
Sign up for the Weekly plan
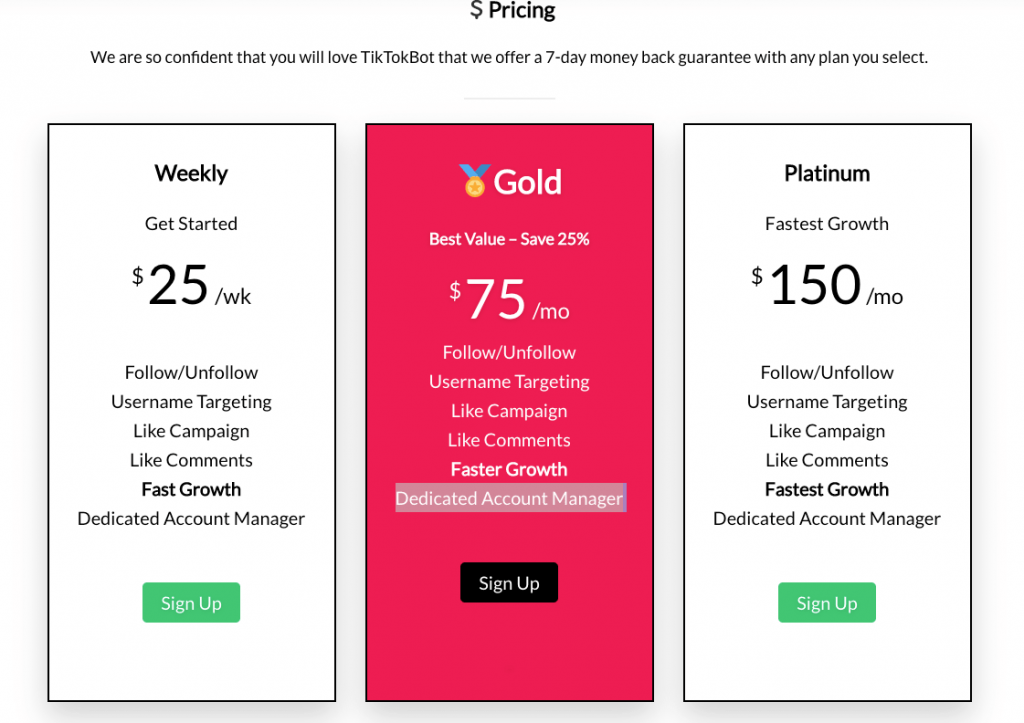click(x=191, y=602)
